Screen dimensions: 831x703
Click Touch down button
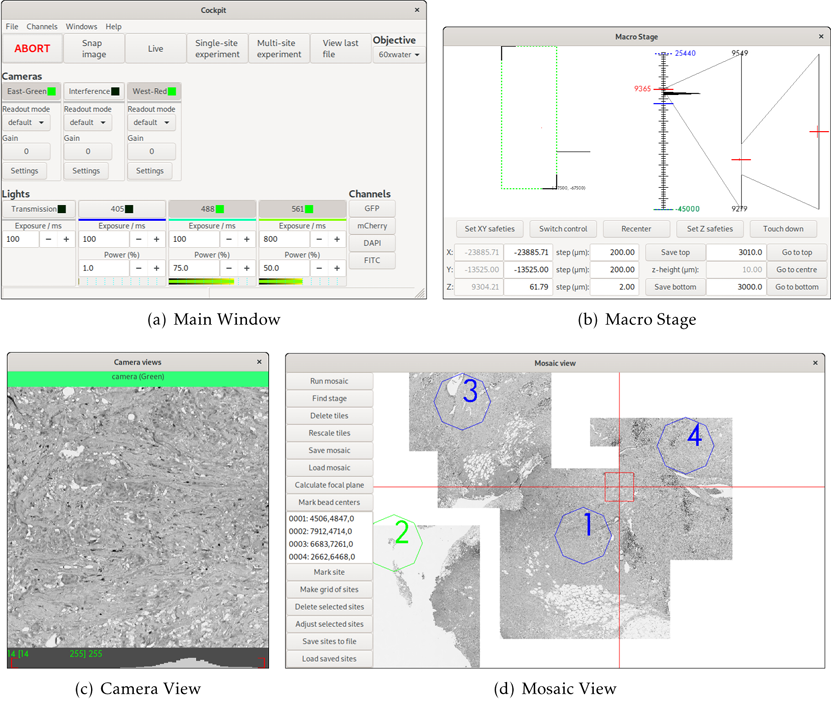783,229
